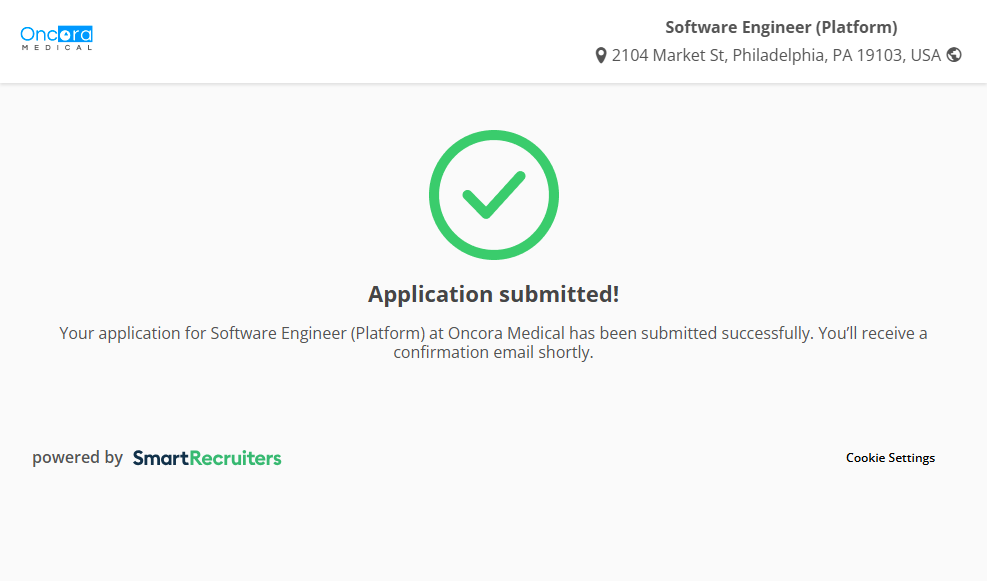Click the Oncora Medical logo
The width and height of the screenshot is (987, 581).
pos(56,38)
